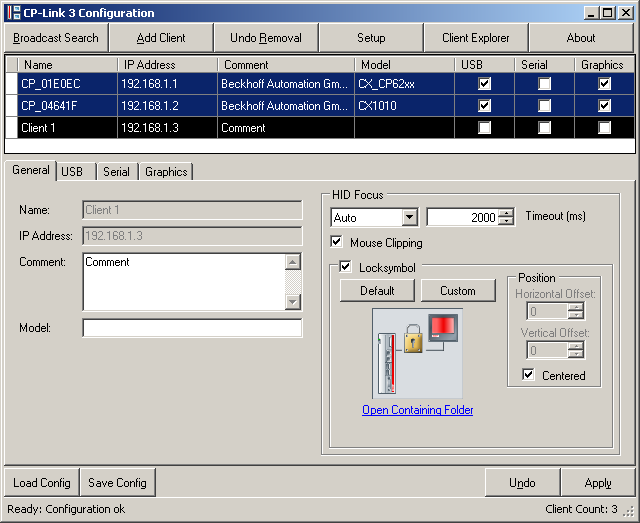Decrease Timeout value with down spinner

(x=506, y=221)
